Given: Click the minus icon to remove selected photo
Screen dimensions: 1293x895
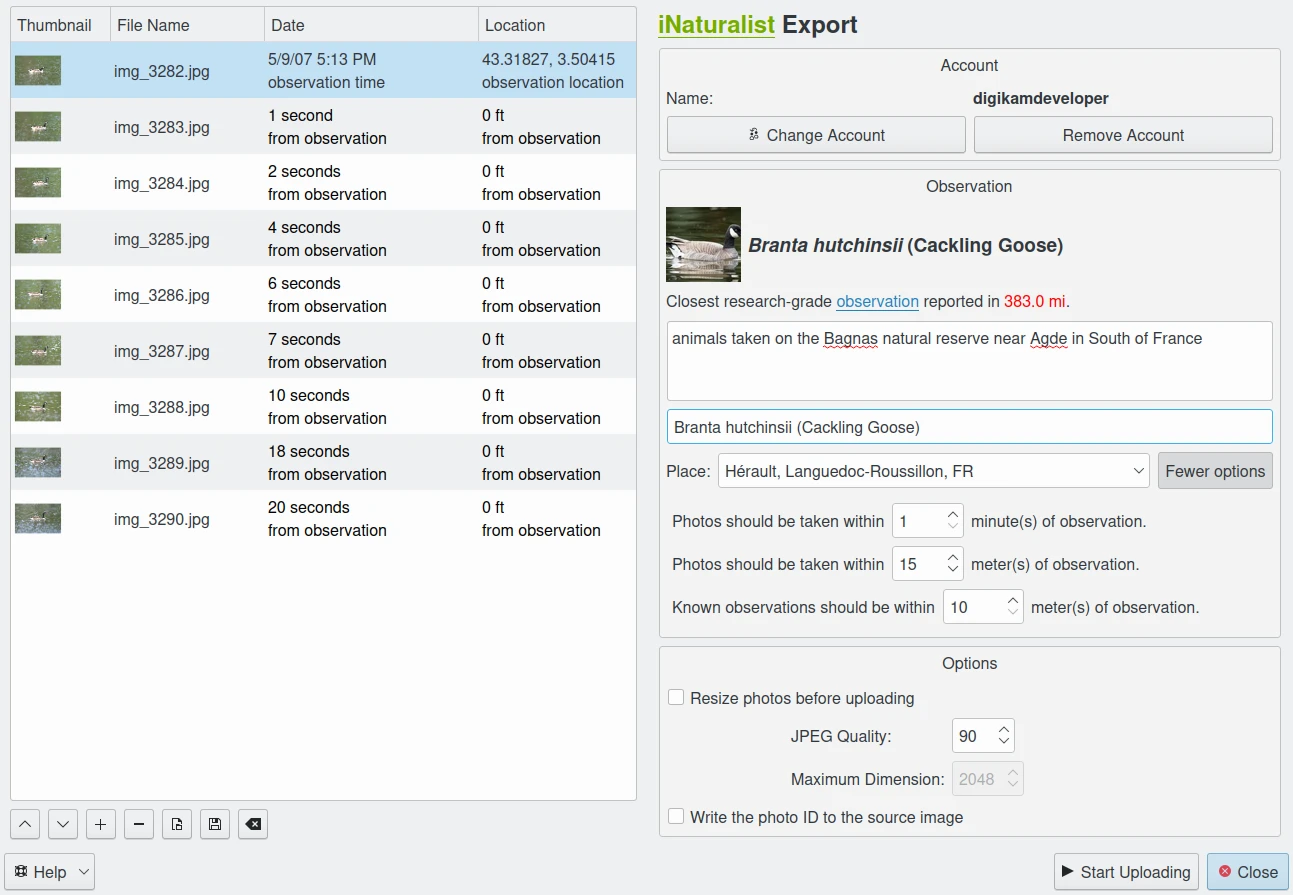Looking at the screenshot, I should (x=139, y=824).
